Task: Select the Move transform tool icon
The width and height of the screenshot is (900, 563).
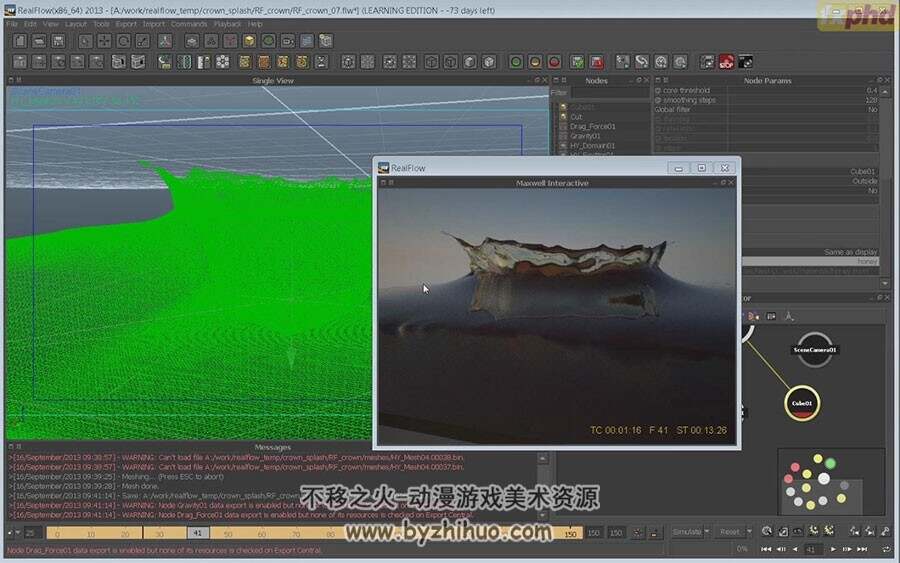Action: click(104, 41)
